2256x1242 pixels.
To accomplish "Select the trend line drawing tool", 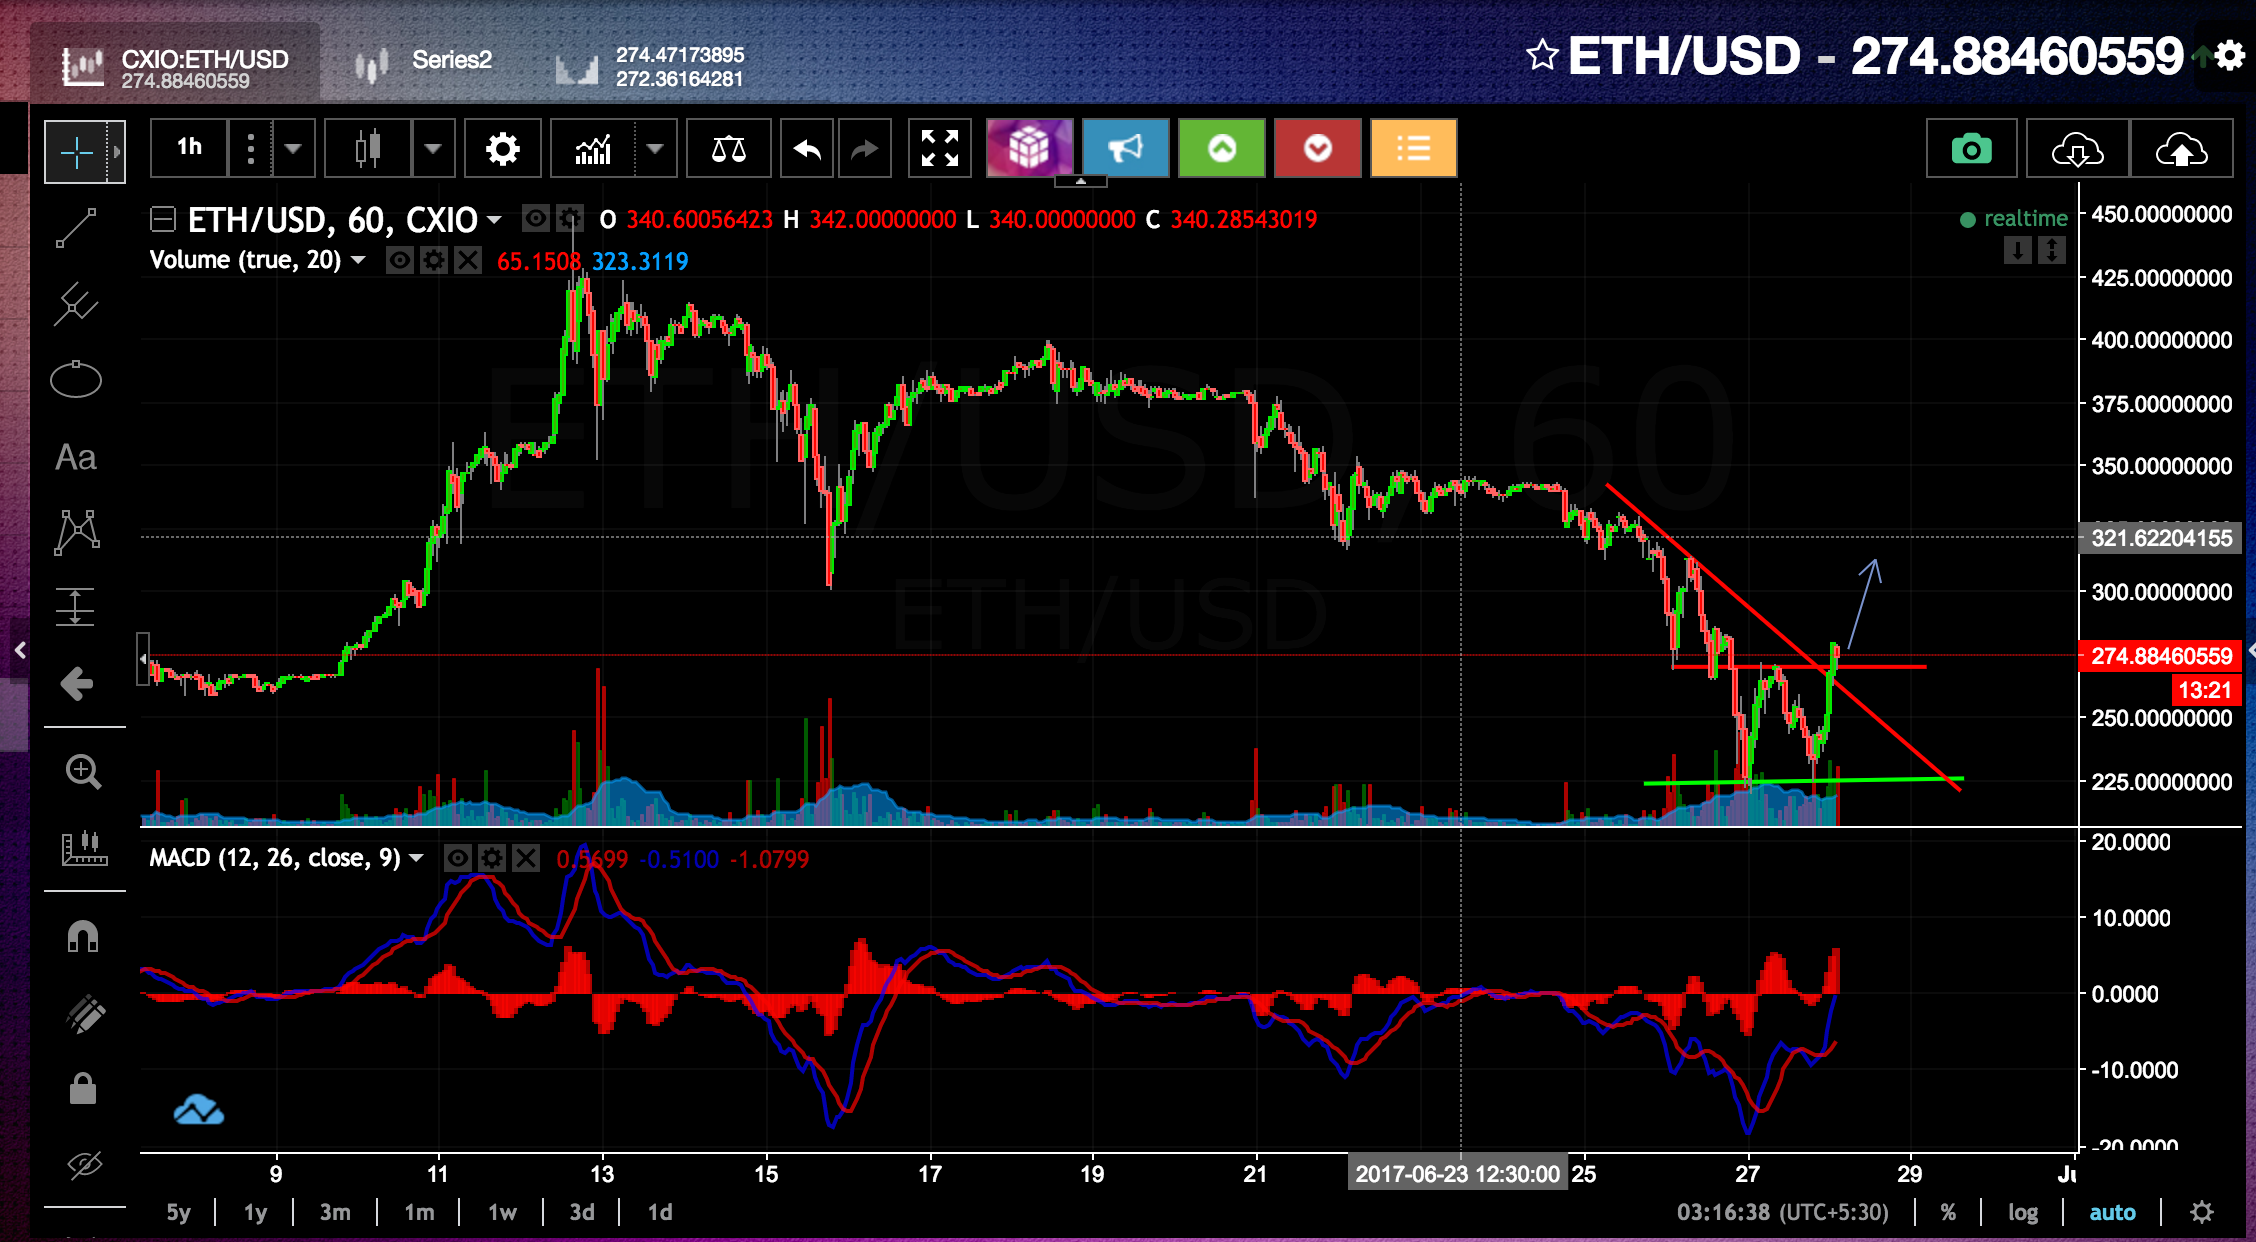I will [x=76, y=228].
